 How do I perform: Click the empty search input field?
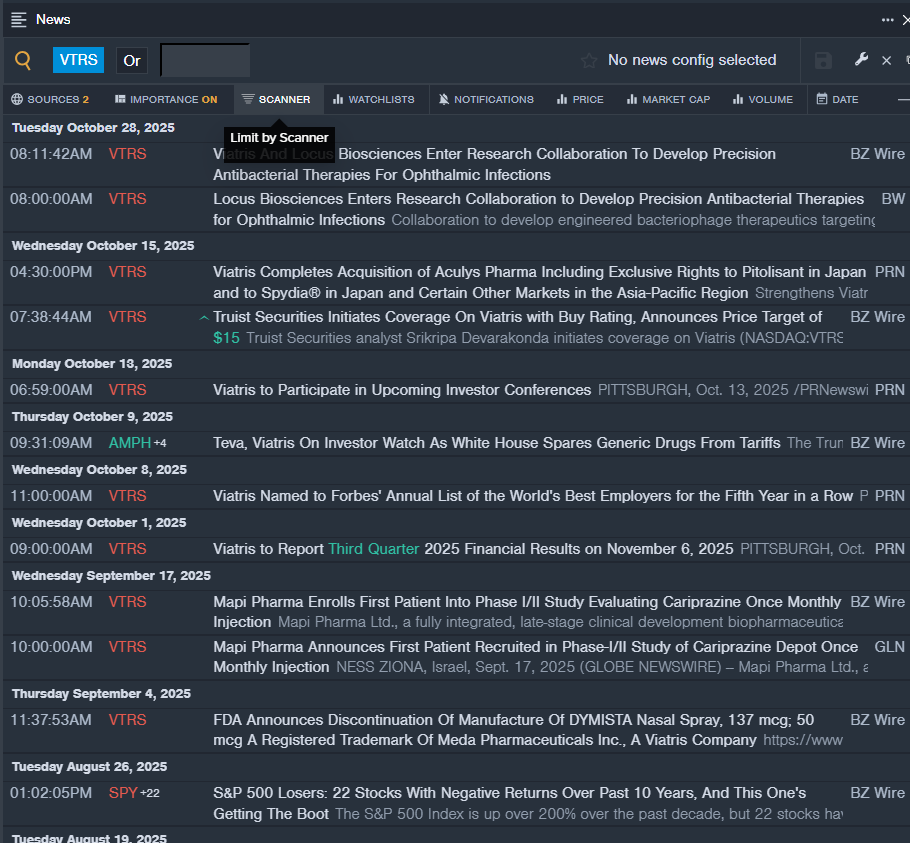tap(205, 60)
